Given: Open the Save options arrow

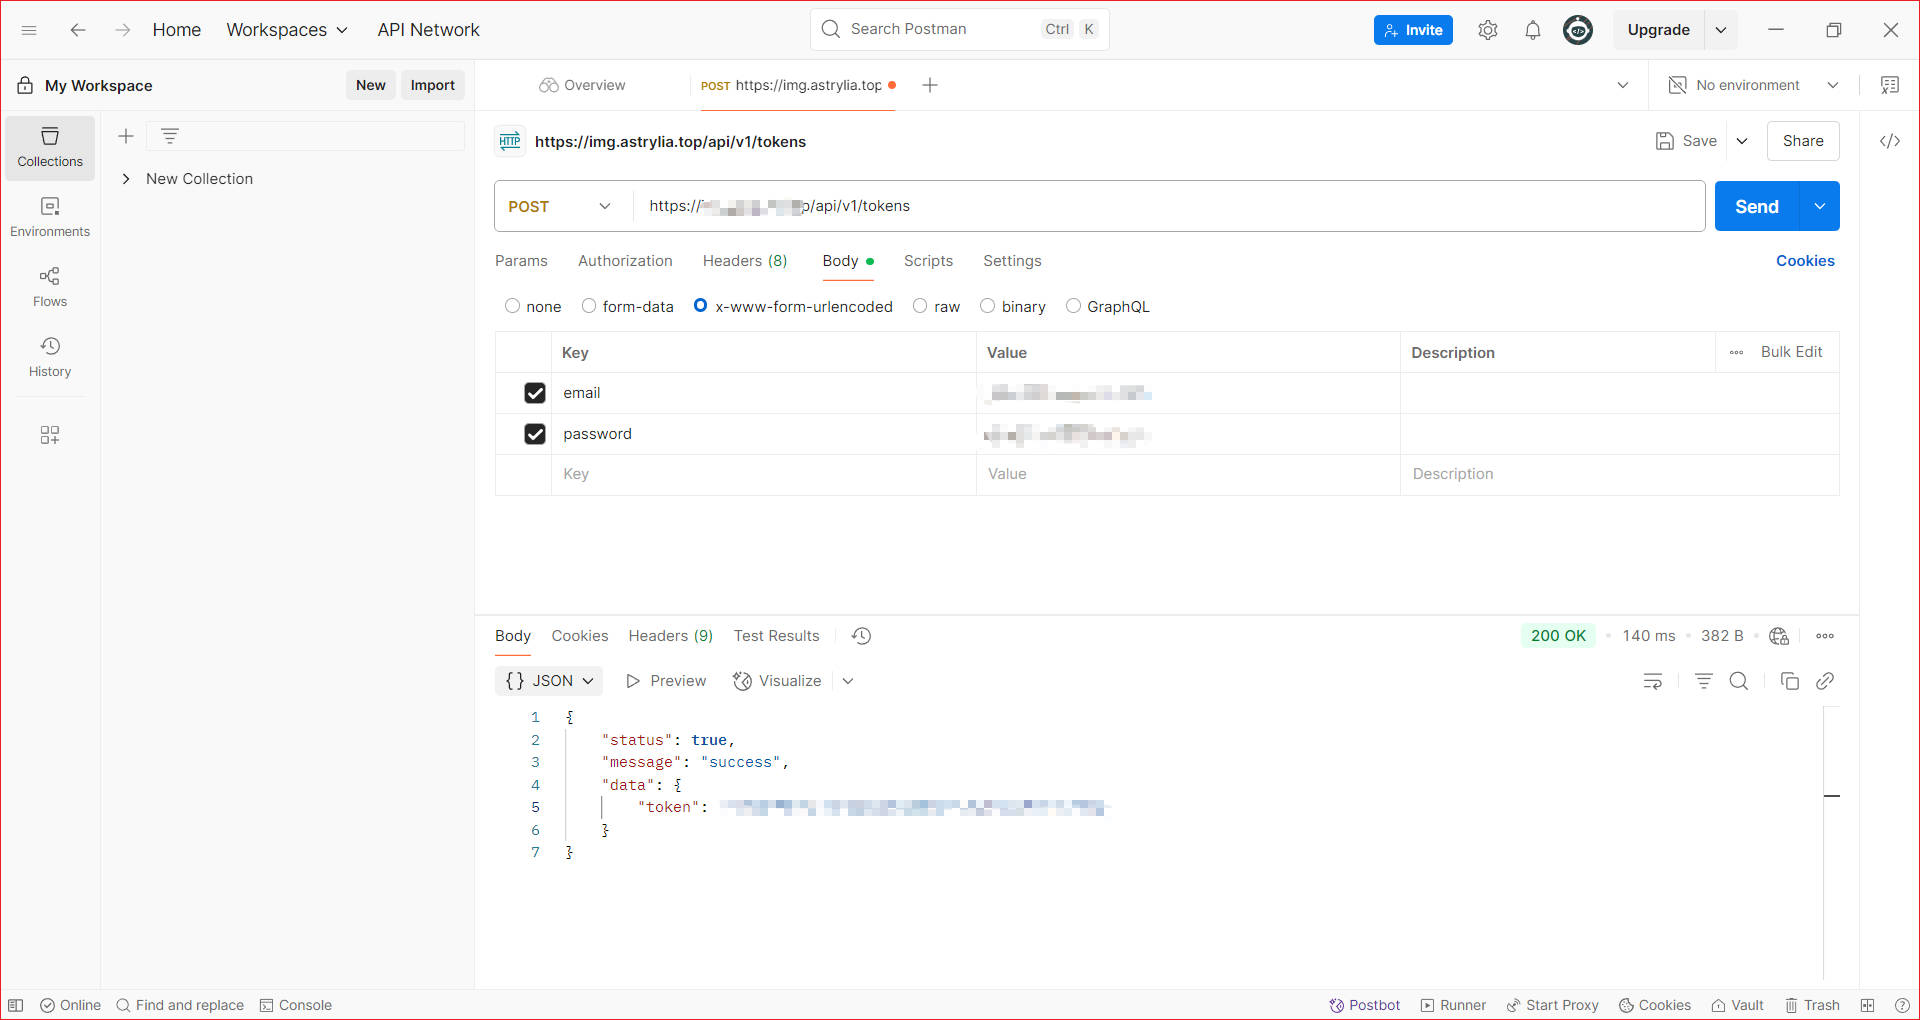Looking at the screenshot, I should pyautogui.click(x=1742, y=141).
